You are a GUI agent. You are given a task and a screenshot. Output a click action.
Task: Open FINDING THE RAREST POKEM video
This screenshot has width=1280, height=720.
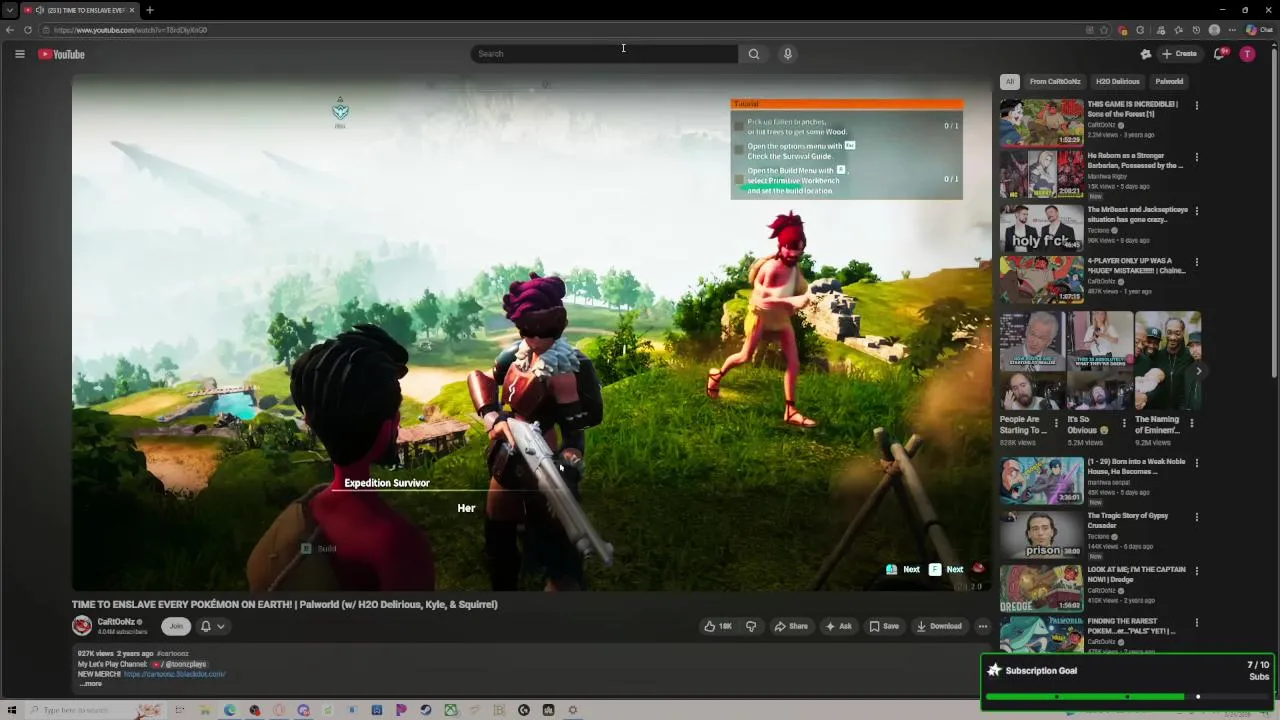point(1041,636)
